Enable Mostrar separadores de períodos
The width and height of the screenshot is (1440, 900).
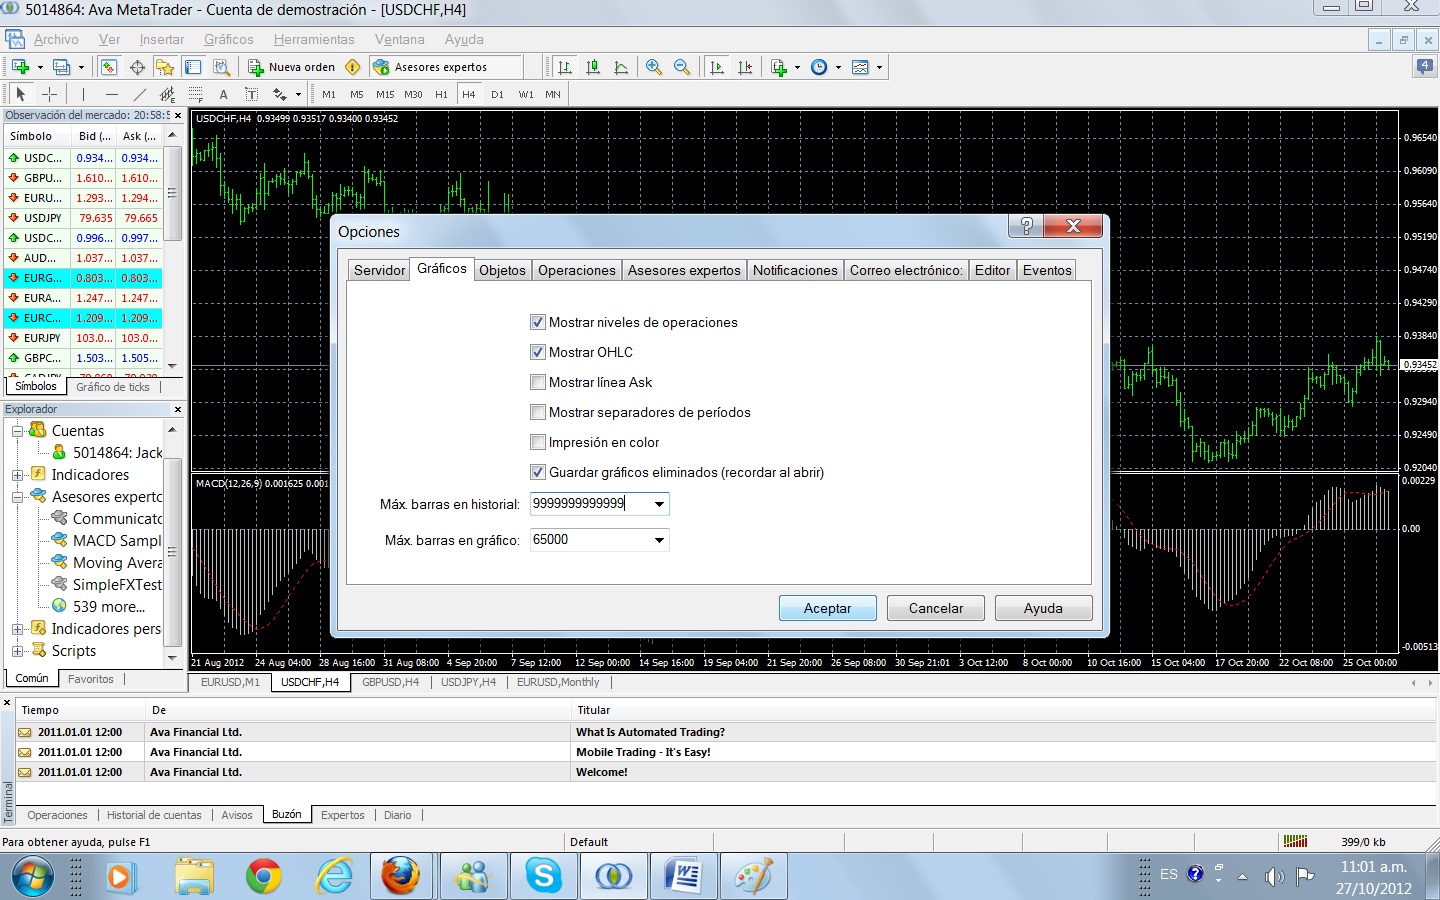coord(538,412)
